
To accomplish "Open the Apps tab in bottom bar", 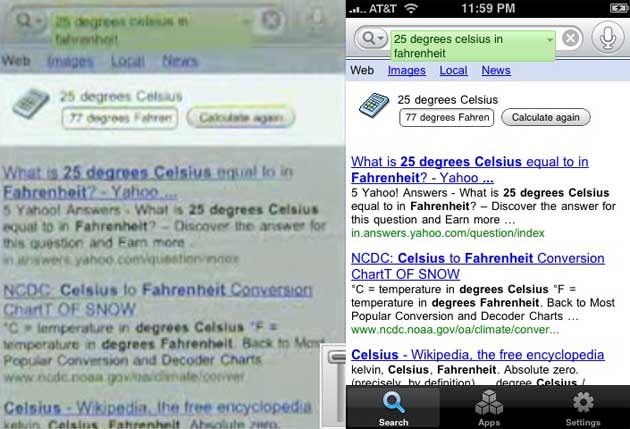I will tap(489, 408).
